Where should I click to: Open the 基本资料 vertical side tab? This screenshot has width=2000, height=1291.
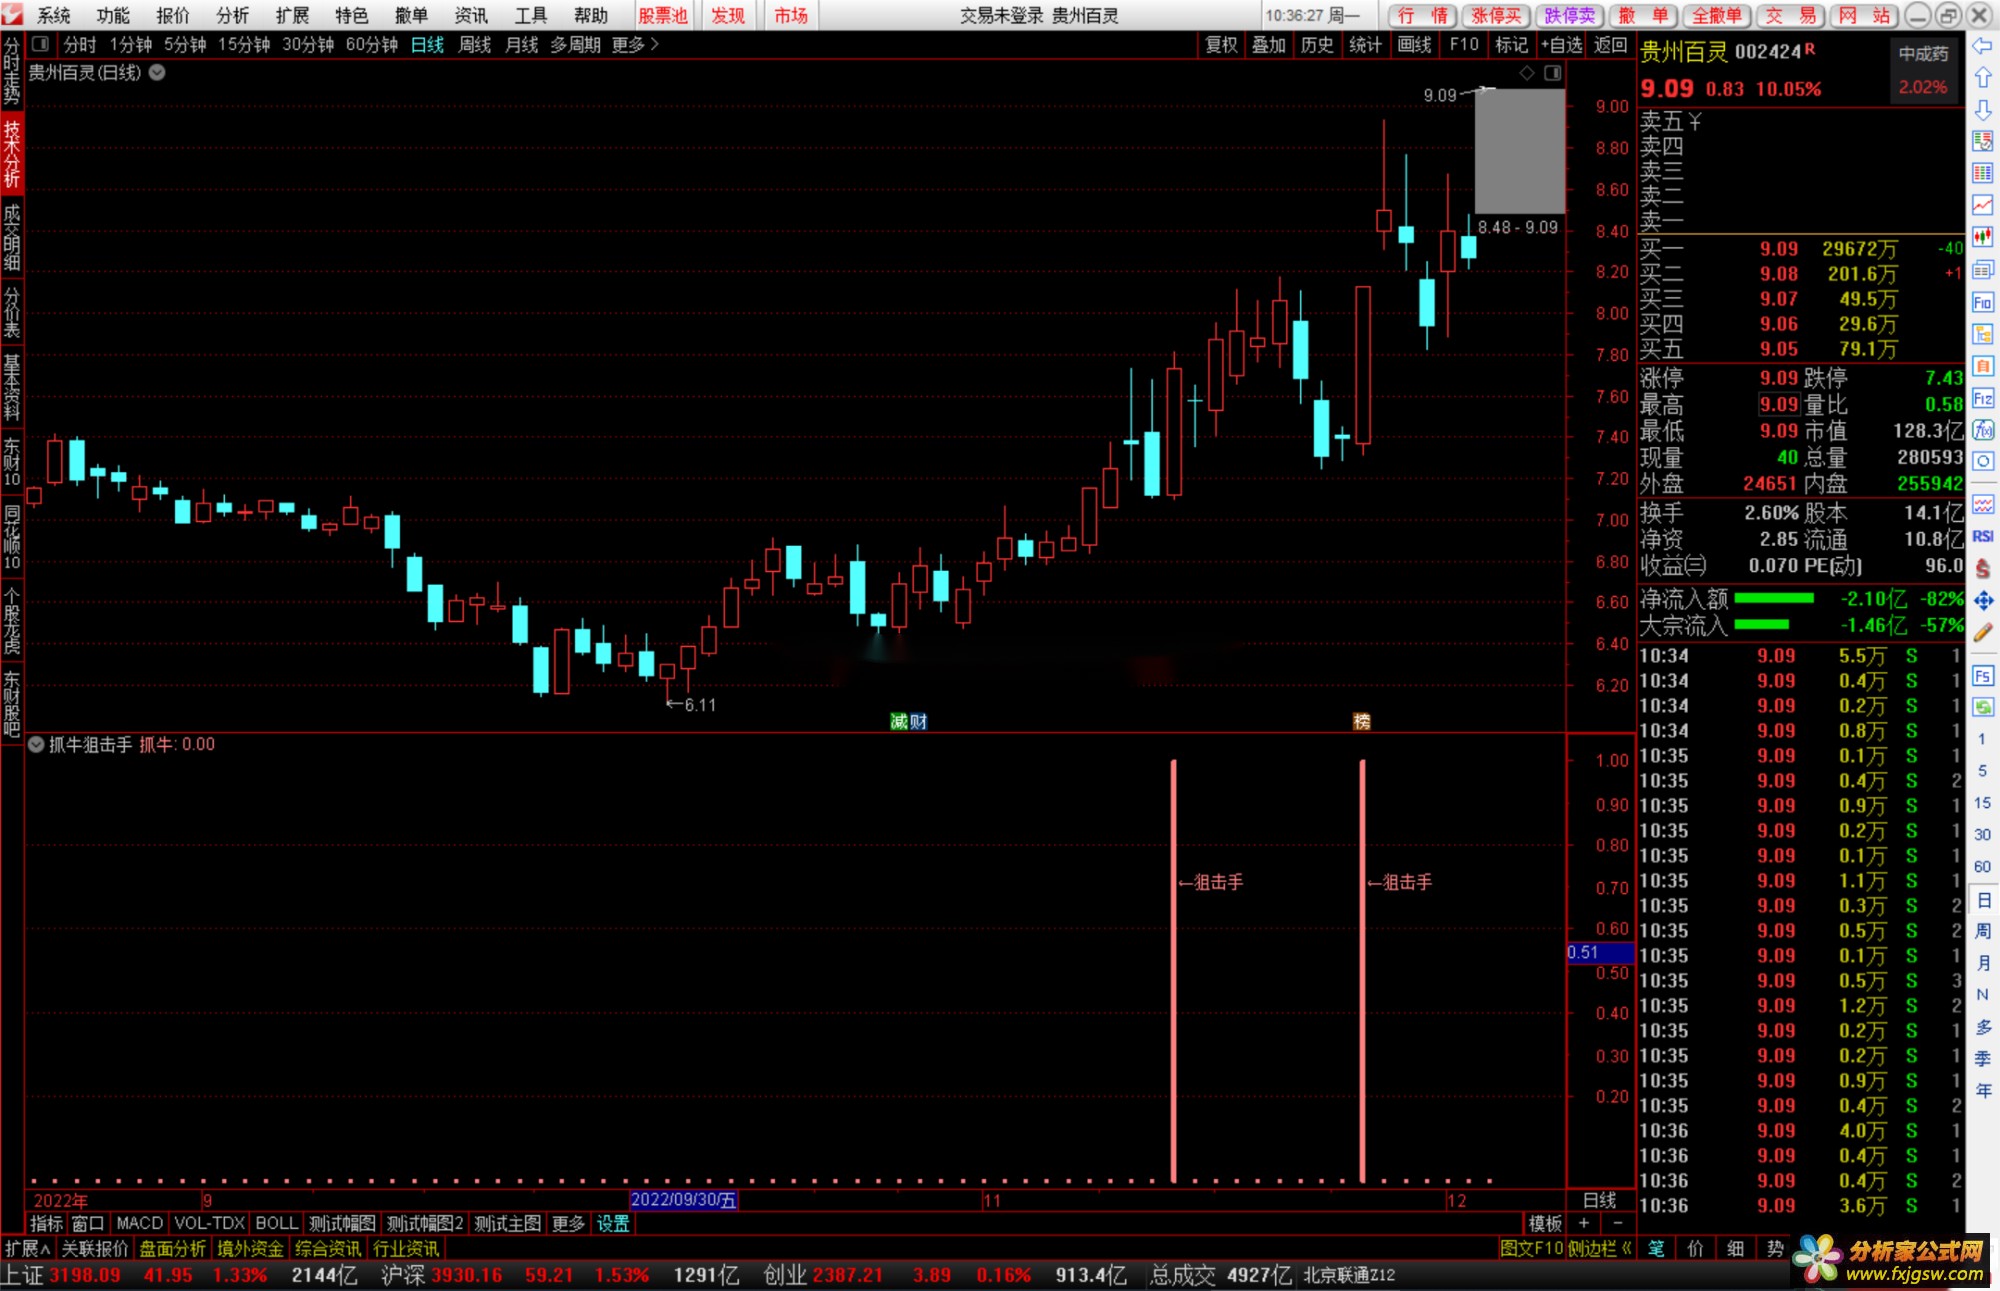tap(11, 387)
